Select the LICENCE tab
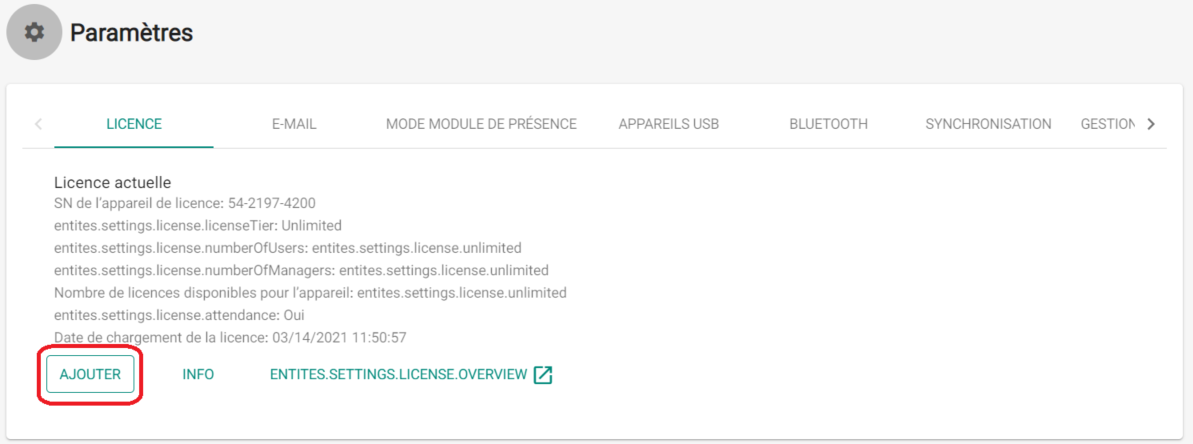The image size is (1193, 444). pos(134,124)
